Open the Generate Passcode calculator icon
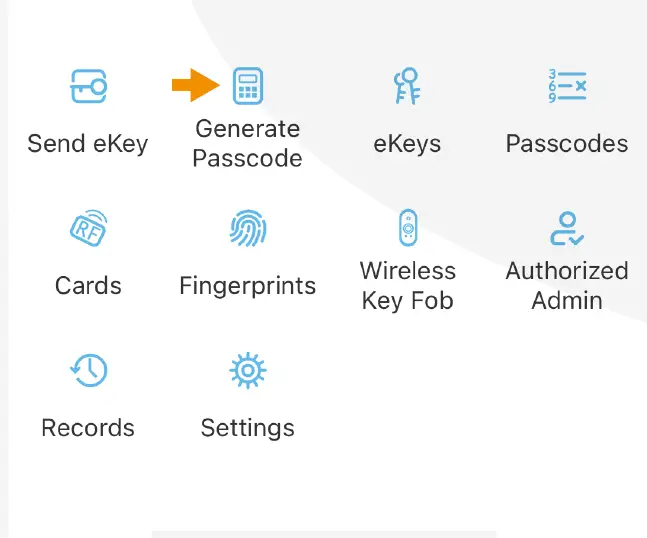Viewport: 647px width, 538px height. click(247, 87)
